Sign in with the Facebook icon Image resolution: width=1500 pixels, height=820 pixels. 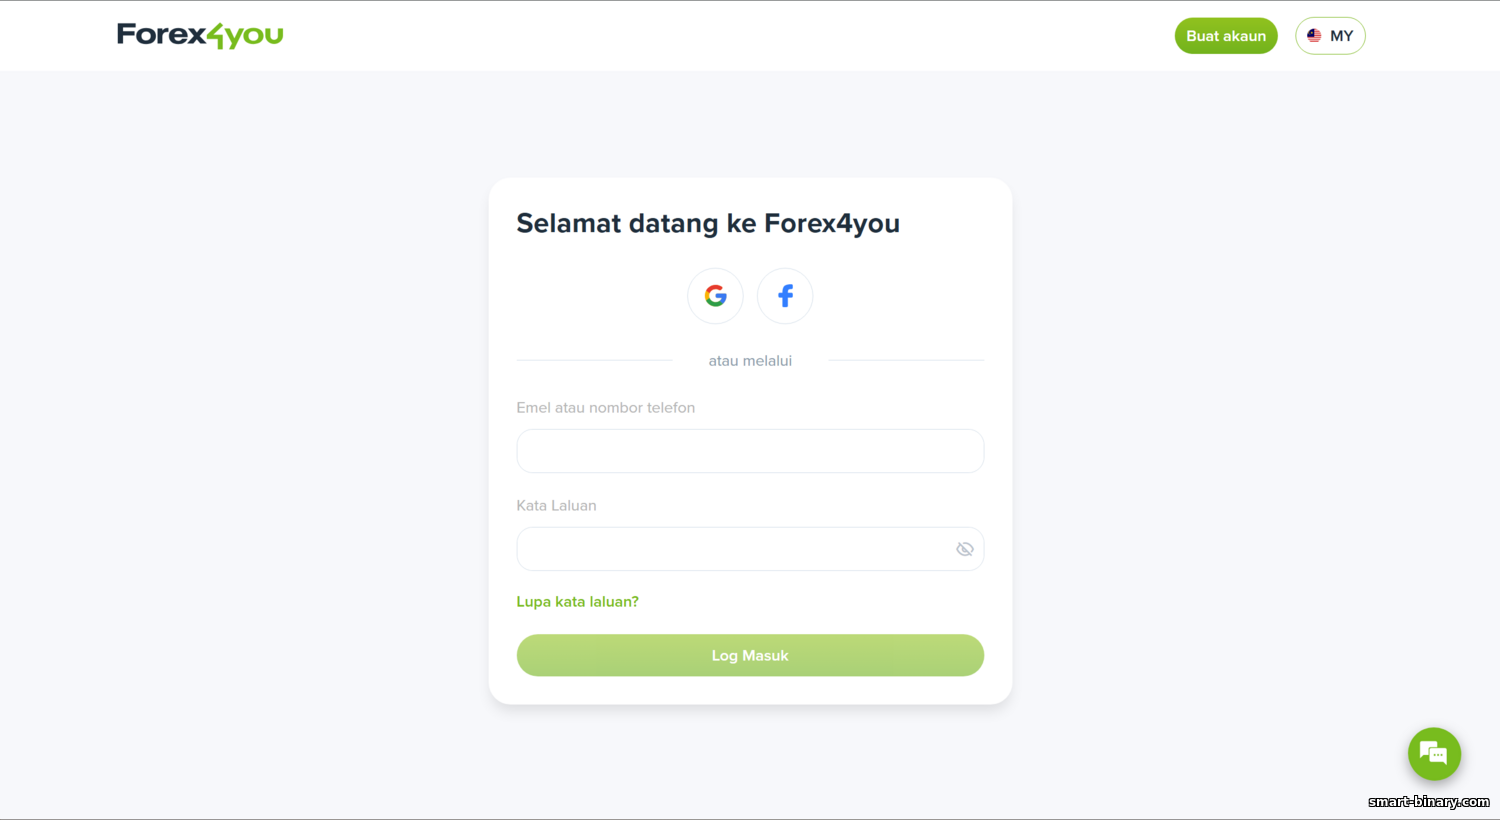pos(785,296)
